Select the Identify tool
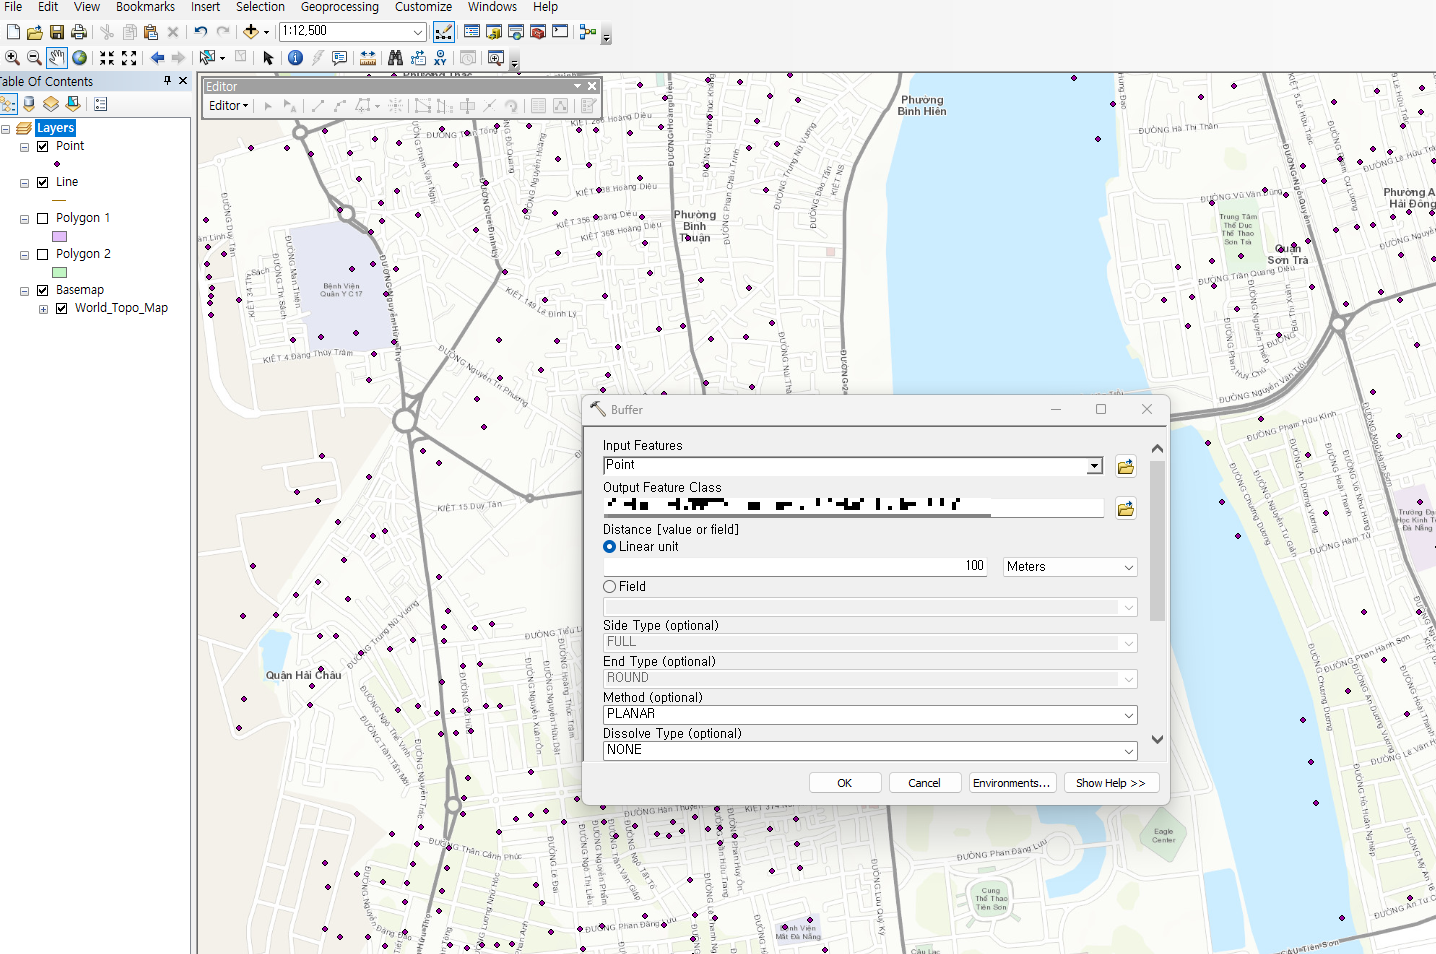 click(x=295, y=58)
